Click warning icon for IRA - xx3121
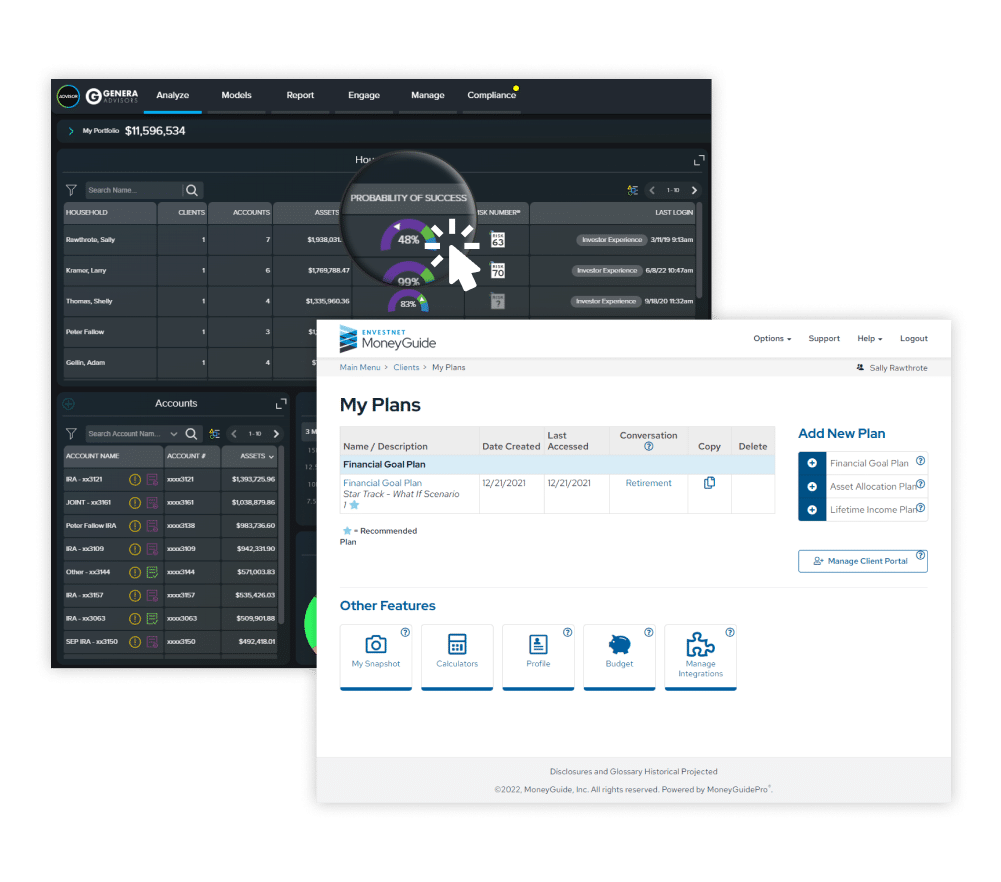 pyautogui.click(x=135, y=479)
